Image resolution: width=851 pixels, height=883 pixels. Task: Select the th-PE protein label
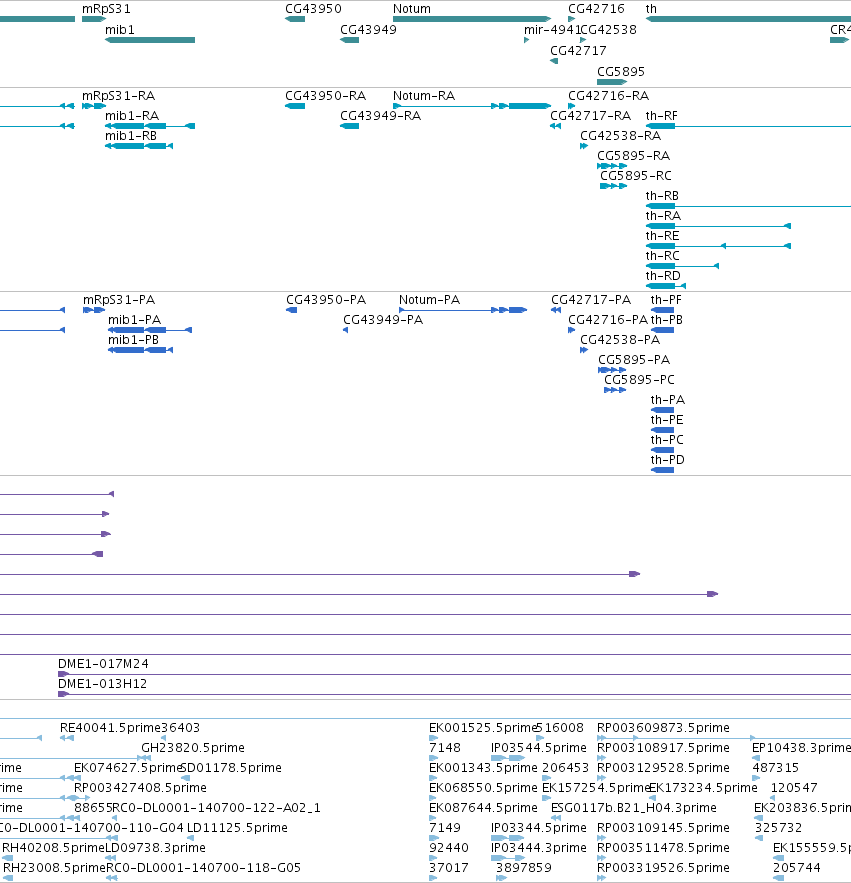[x=667, y=420]
